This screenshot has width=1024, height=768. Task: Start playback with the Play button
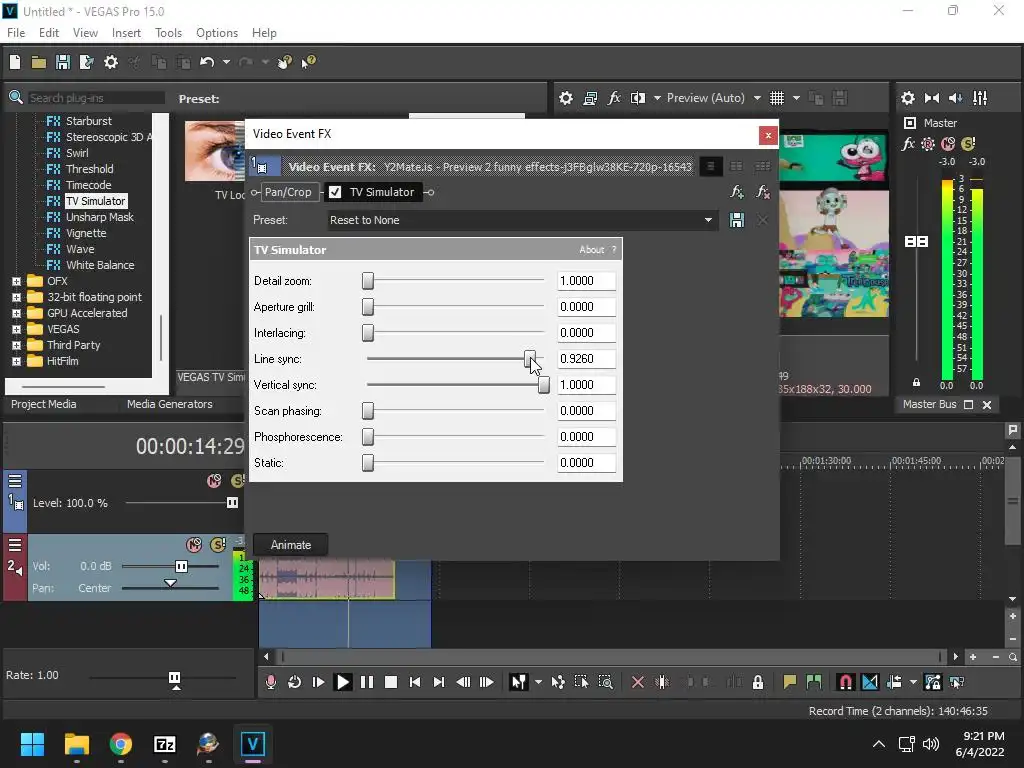tap(342, 682)
